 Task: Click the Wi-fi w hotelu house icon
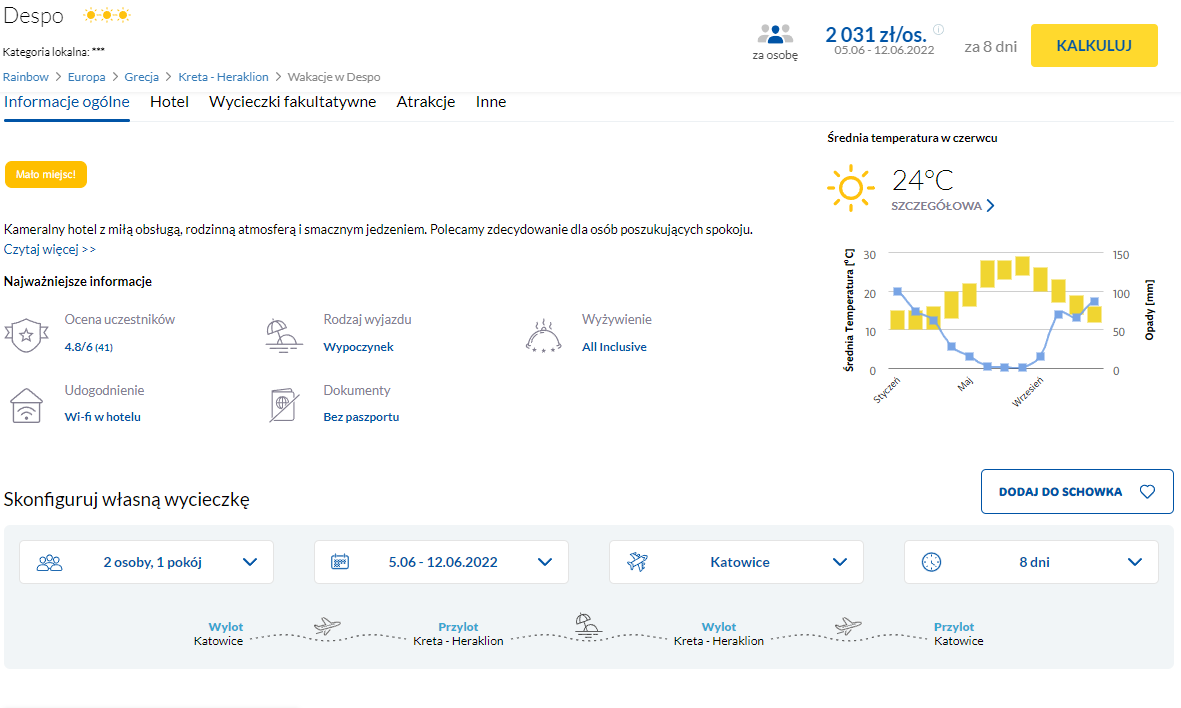[x=26, y=405]
